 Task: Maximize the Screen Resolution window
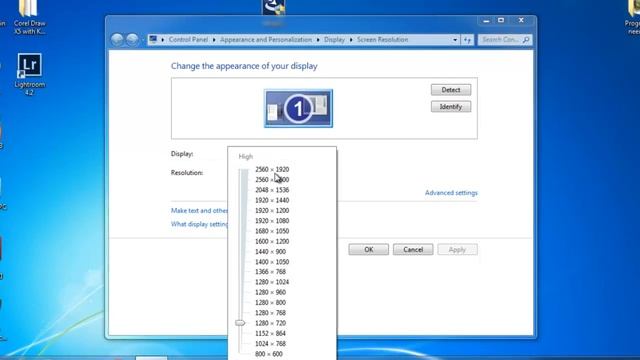(x=501, y=20)
